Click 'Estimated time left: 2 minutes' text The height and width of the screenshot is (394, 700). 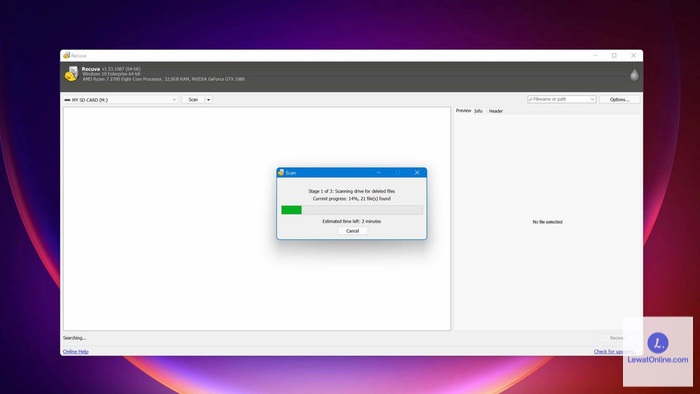352,221
